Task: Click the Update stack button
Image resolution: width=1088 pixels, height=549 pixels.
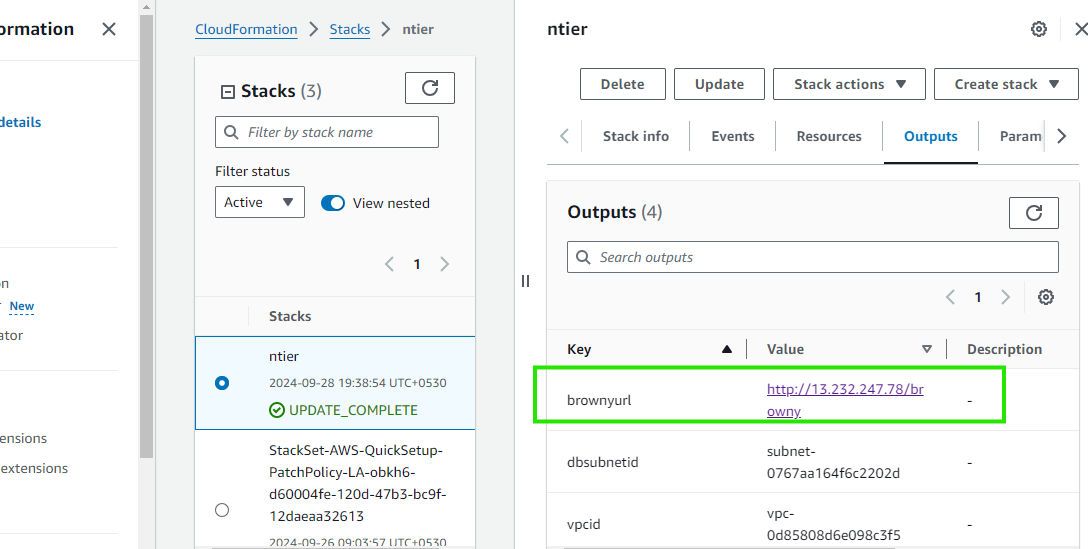Action: tap(720, 84)
